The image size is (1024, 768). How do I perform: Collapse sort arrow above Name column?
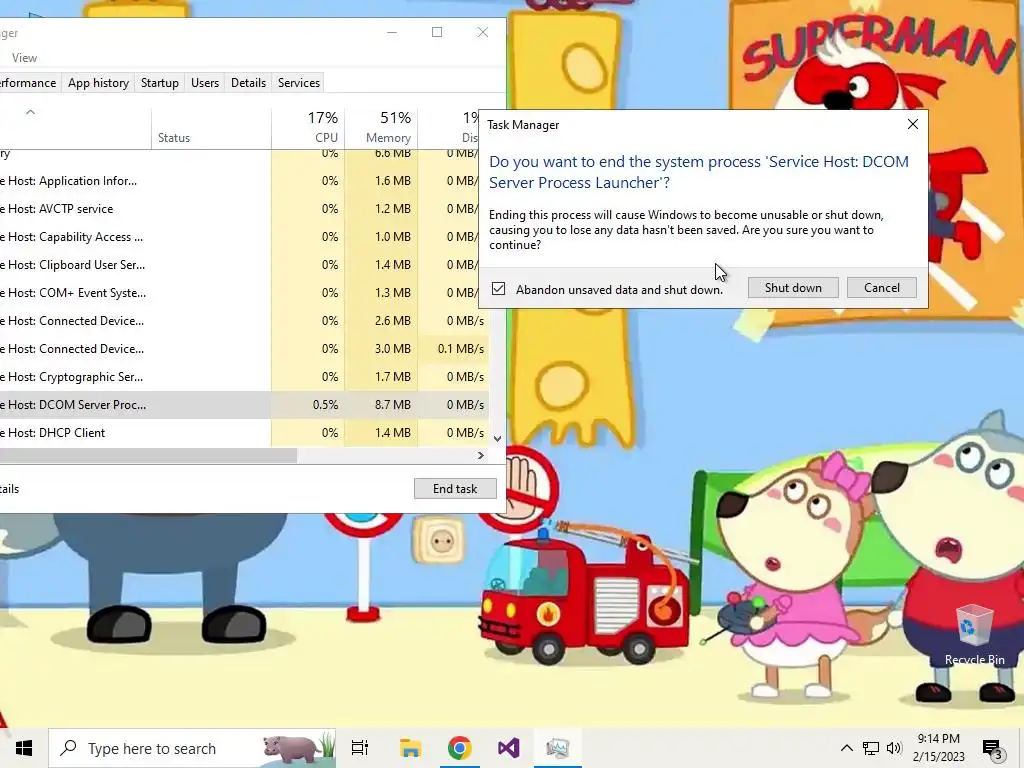click(x=30, y=112)
